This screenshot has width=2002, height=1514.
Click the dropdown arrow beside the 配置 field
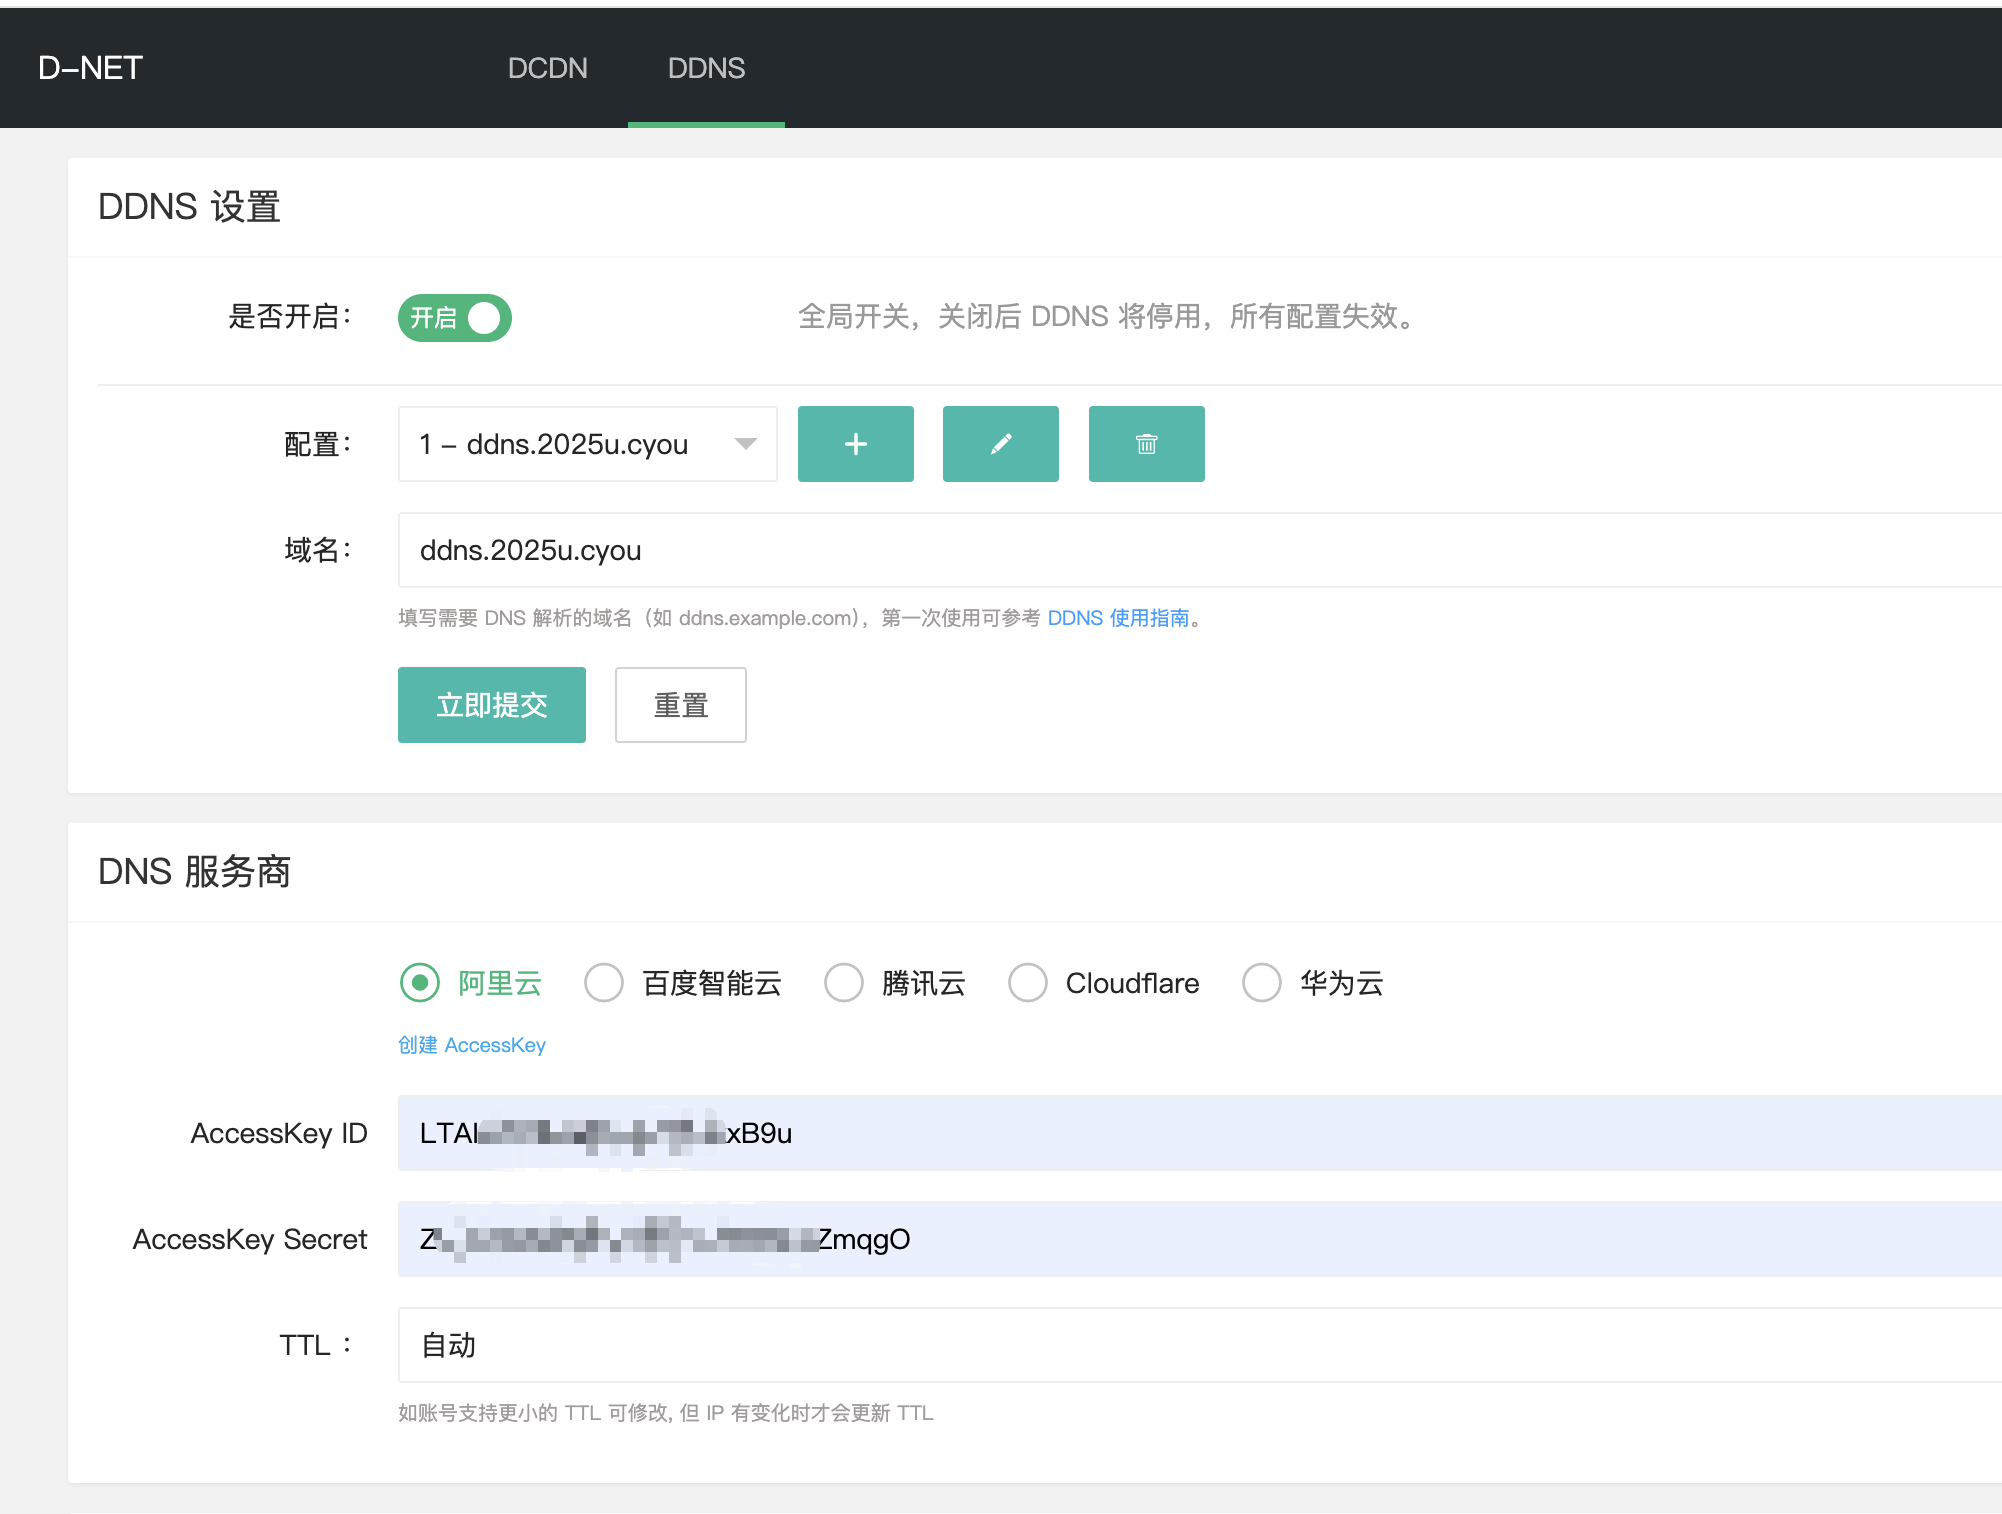coord(744,444)
